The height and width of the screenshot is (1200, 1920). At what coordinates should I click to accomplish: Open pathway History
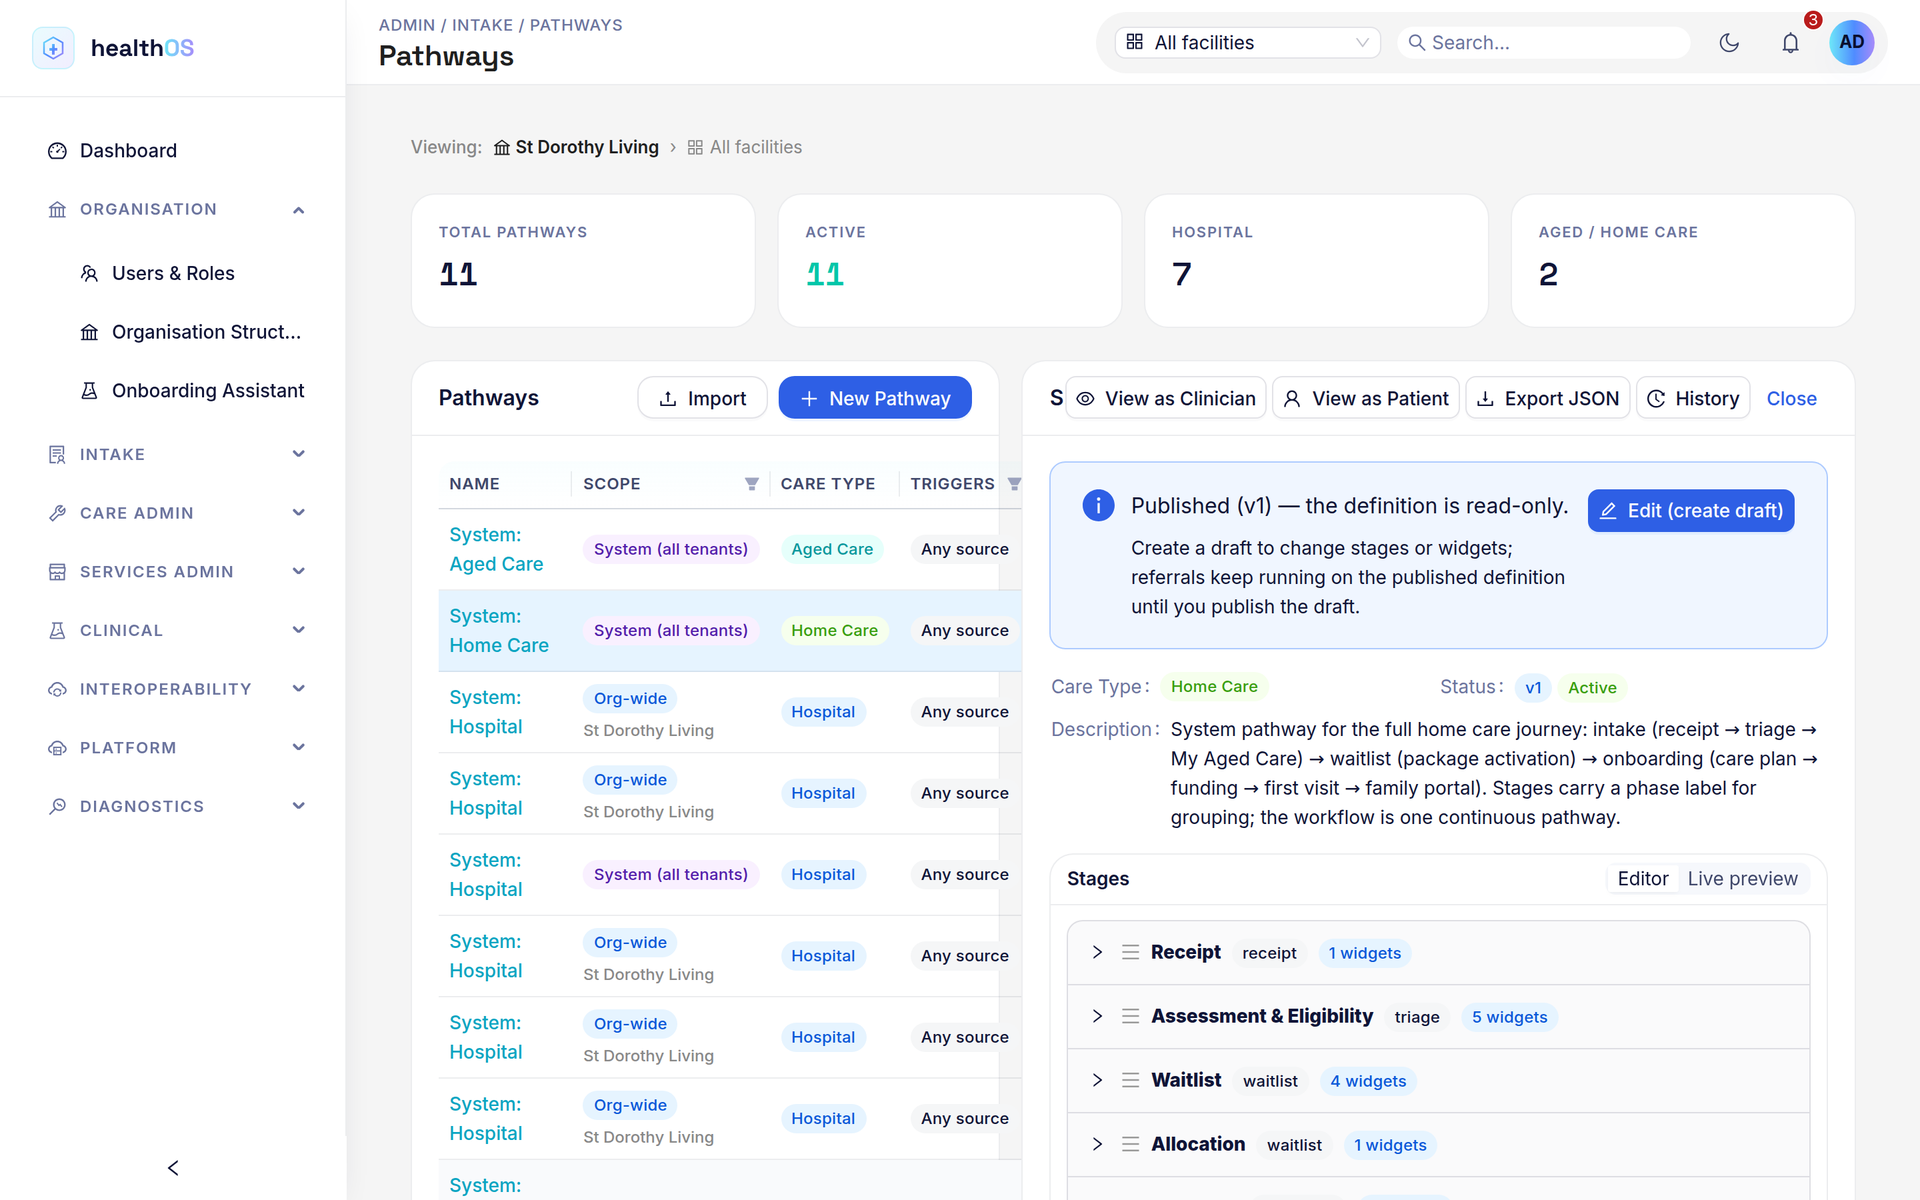(1693, 398)
